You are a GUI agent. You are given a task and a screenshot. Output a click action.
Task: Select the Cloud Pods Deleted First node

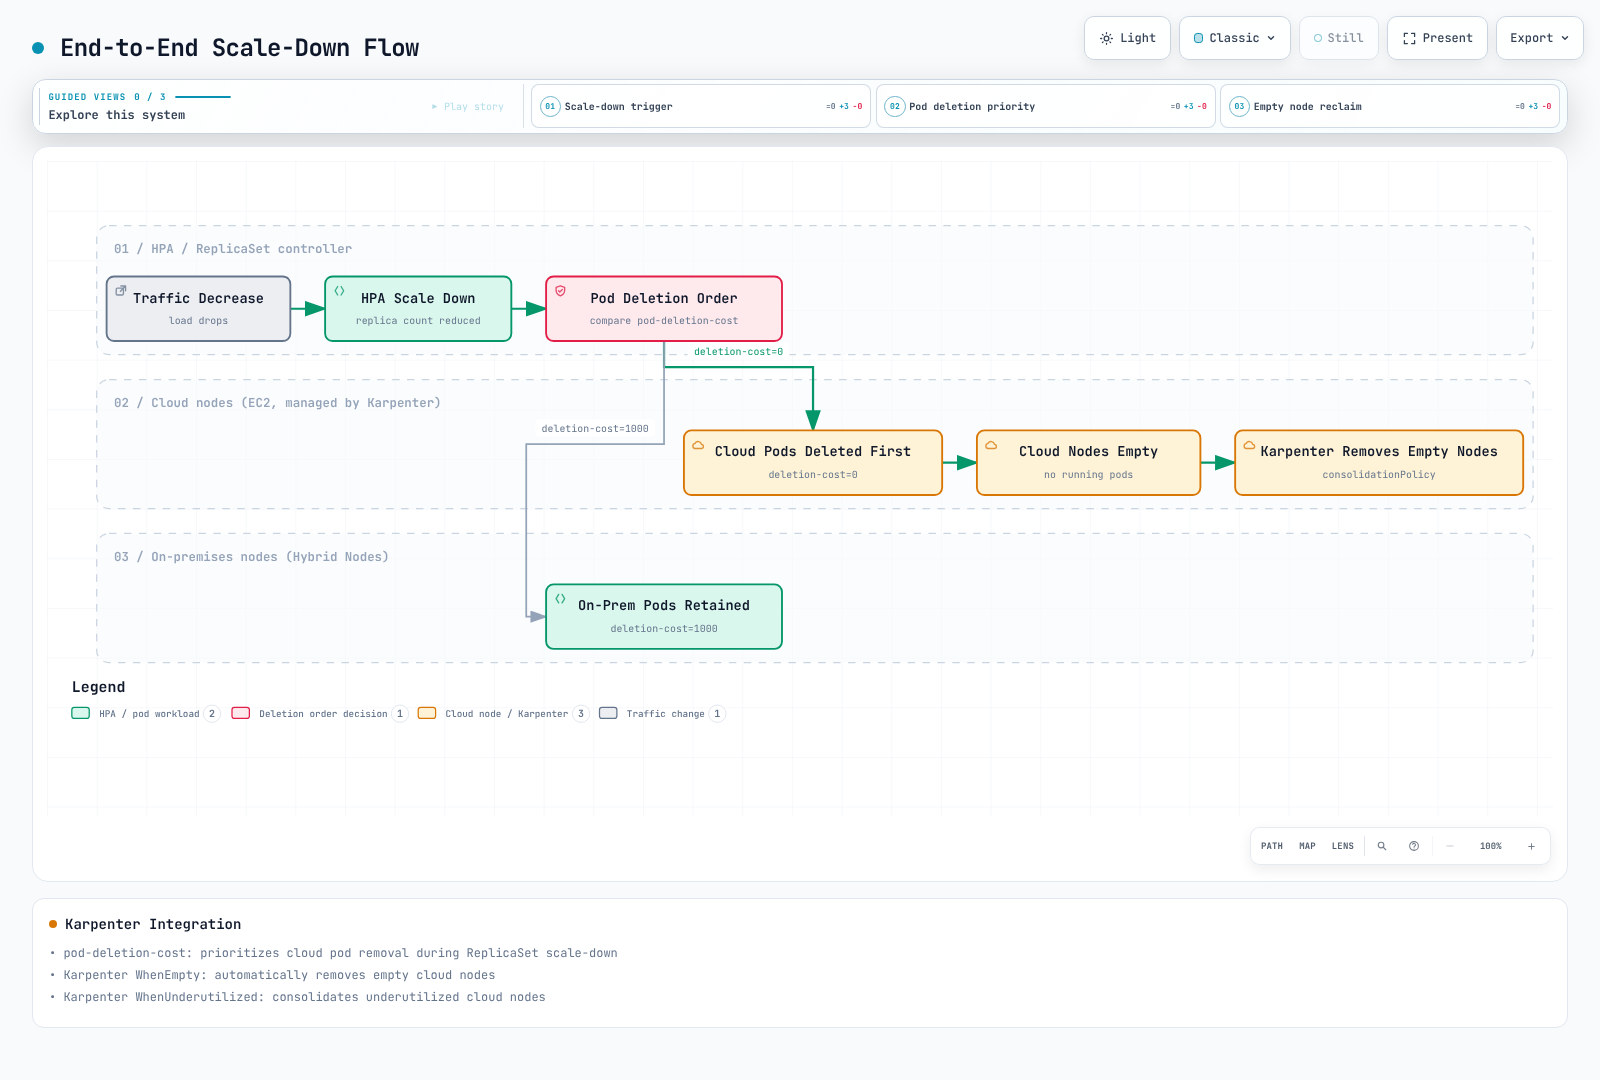813,463
